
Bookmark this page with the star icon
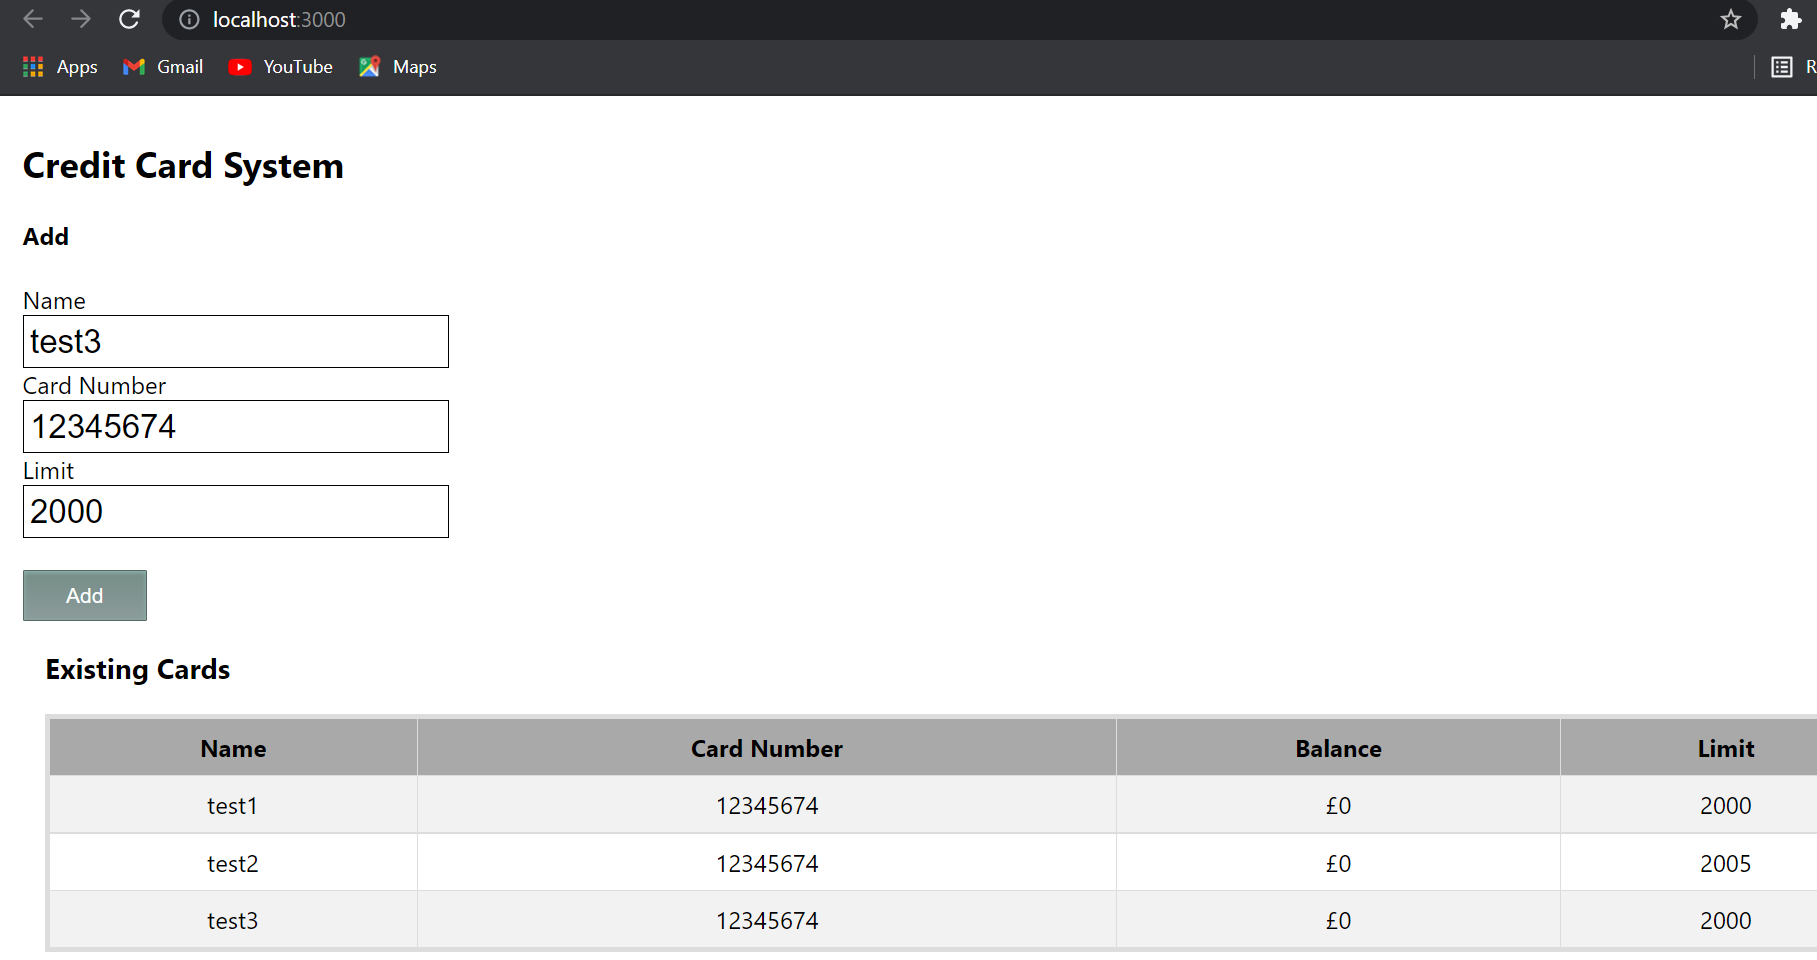tap(1731, 20)
